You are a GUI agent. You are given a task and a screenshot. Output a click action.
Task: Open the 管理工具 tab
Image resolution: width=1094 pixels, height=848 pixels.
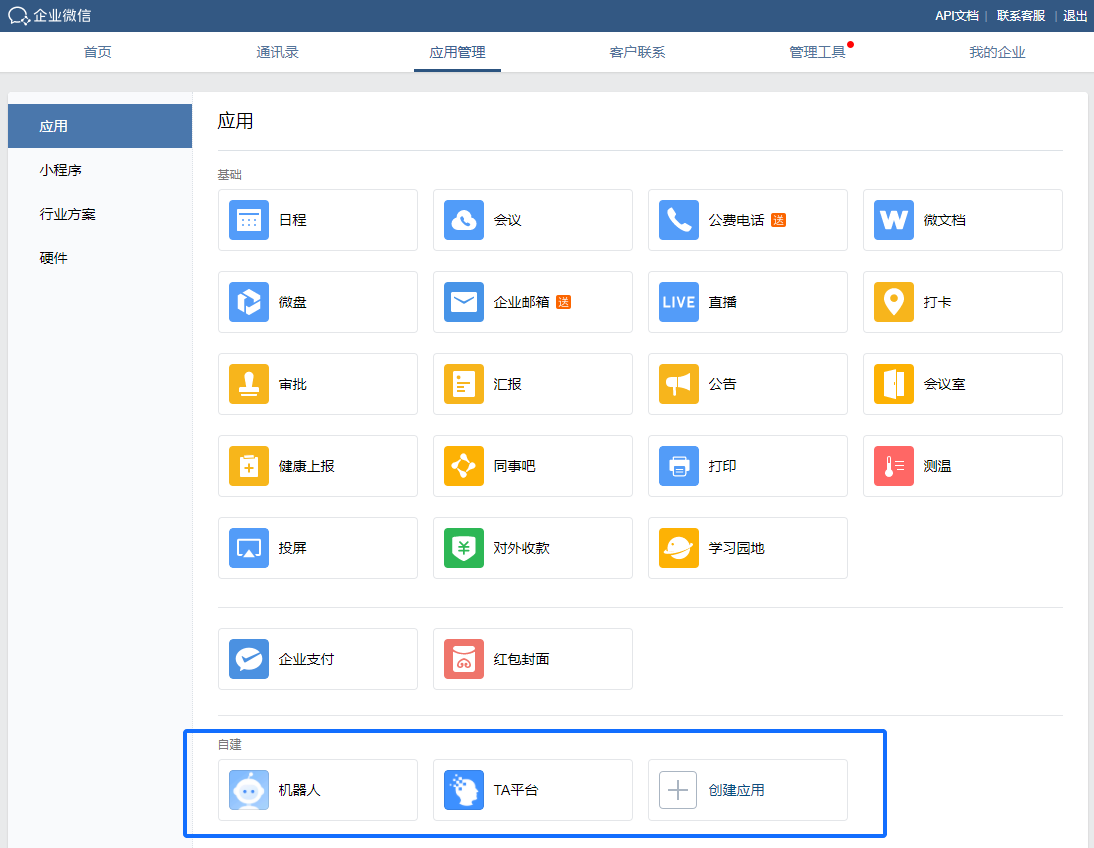pyautogui.click(x=817, y=52)
